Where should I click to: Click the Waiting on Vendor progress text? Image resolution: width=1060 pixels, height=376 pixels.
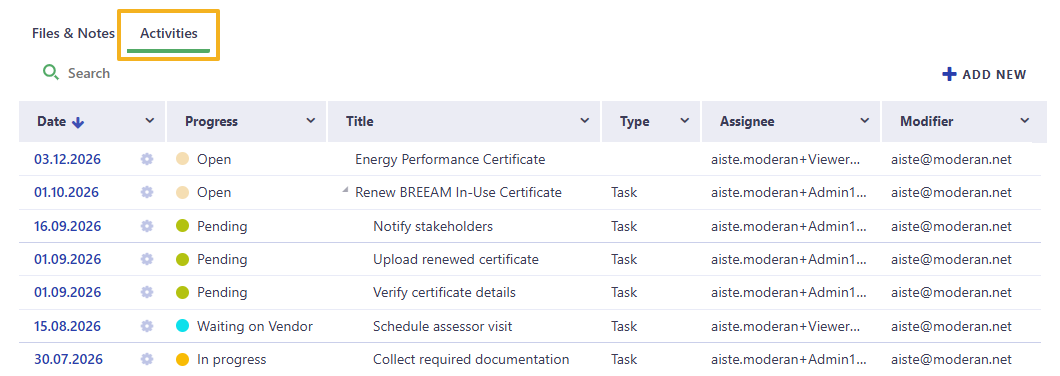(x=255, y=326)
